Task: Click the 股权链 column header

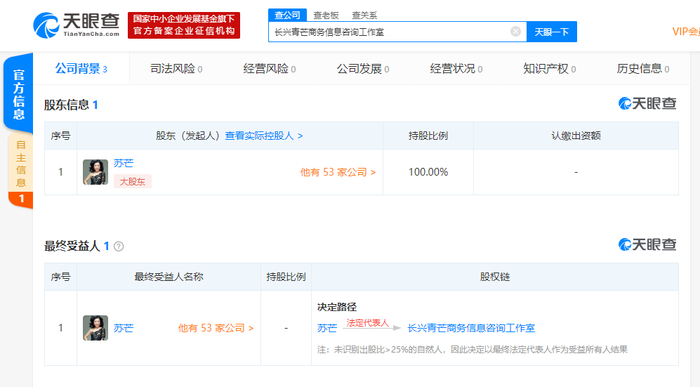Action: click(x=495, y=277)
